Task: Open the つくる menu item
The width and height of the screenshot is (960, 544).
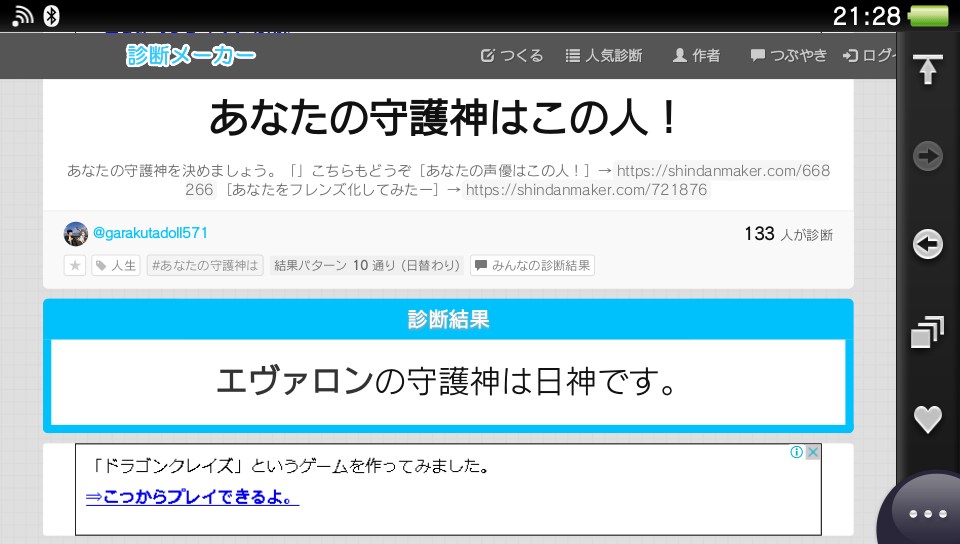Action: [512, 56]
